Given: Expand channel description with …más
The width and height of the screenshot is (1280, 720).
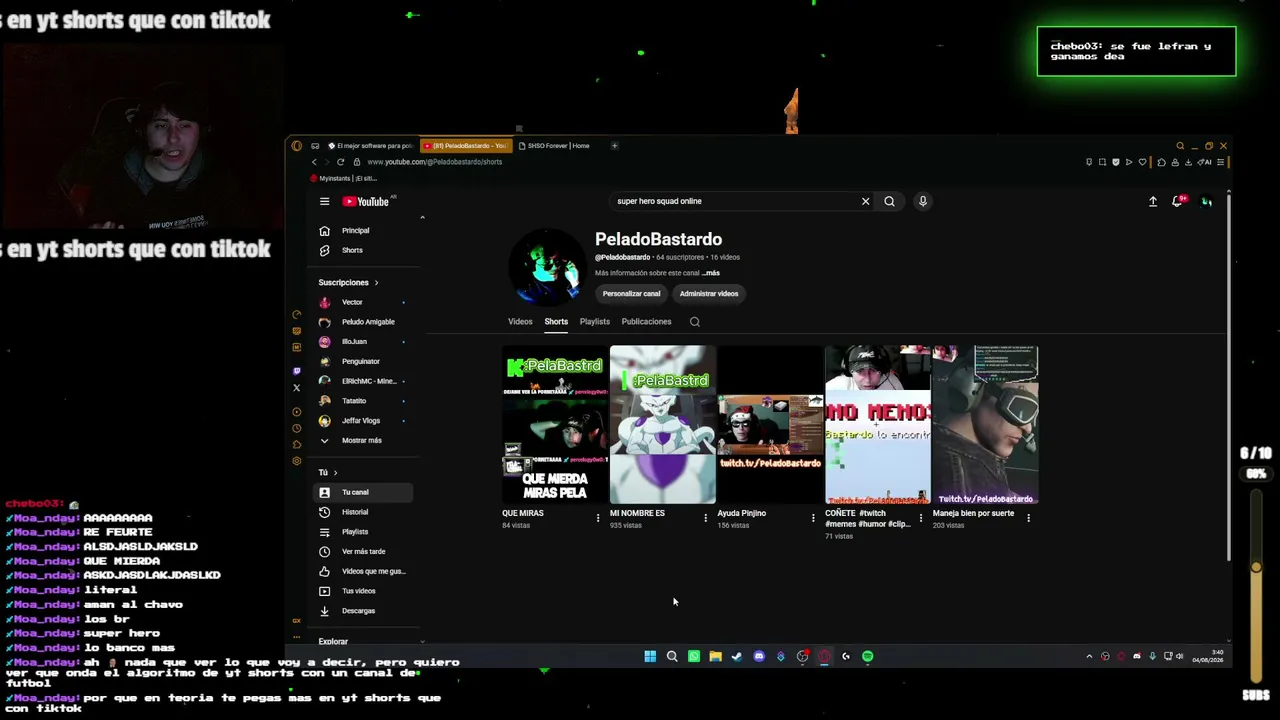Looking at the screenshot, I should (711, 273).
